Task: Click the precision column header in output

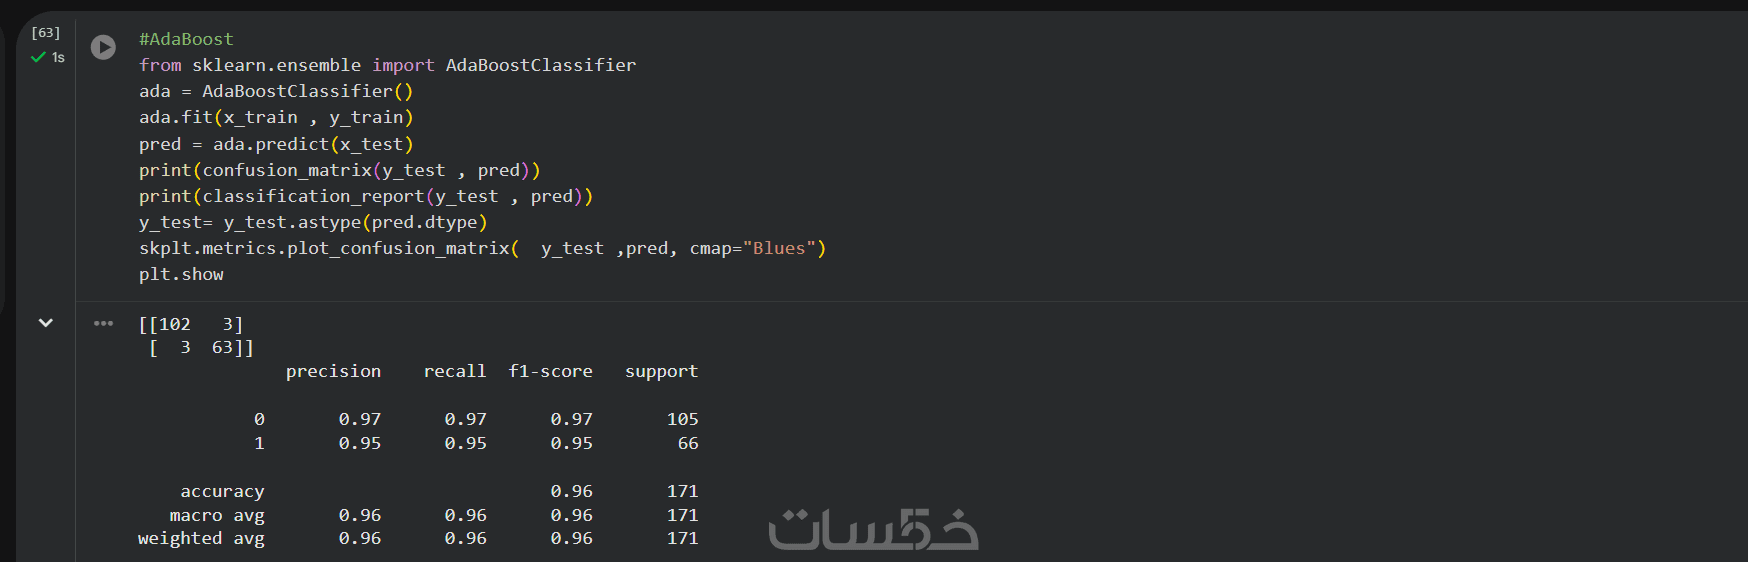Action: point(333,371)
